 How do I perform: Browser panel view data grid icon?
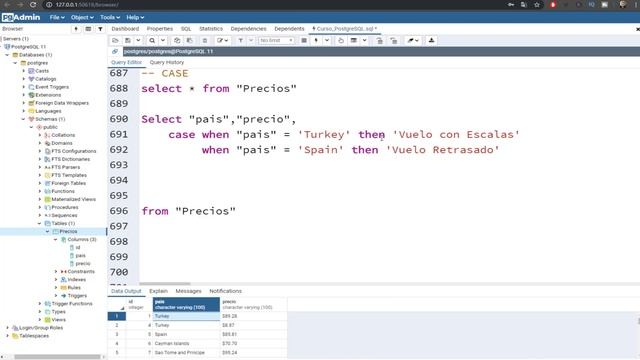click(88, 29)
